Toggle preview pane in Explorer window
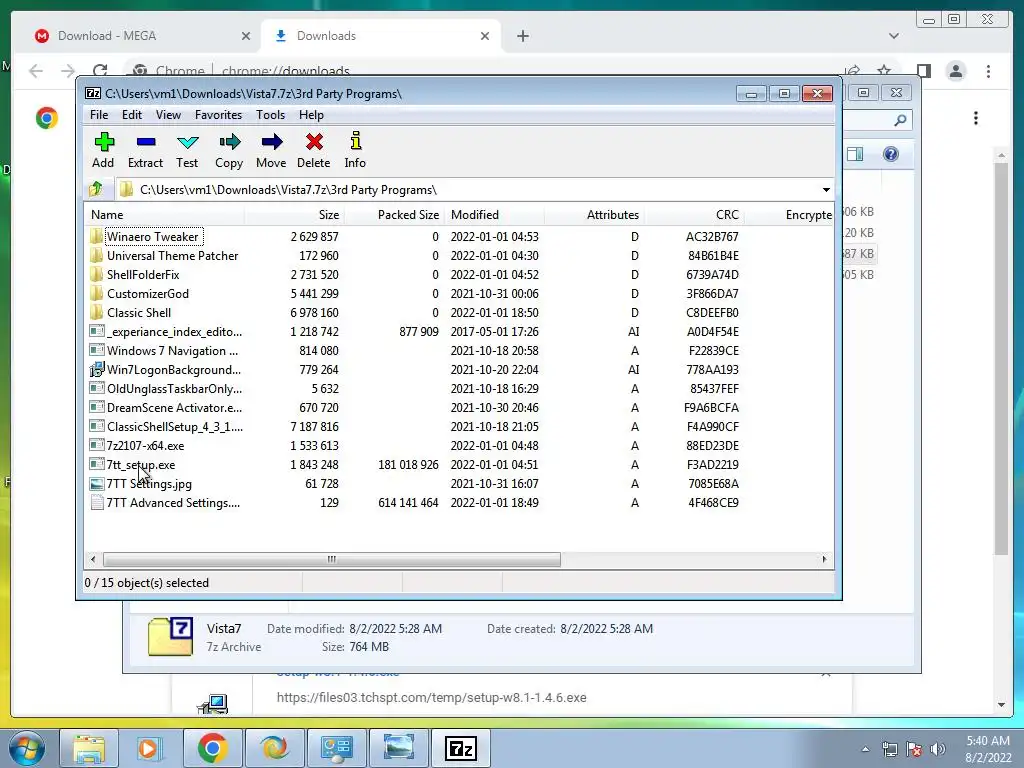 pyautogui.click(x=855, y=154)
